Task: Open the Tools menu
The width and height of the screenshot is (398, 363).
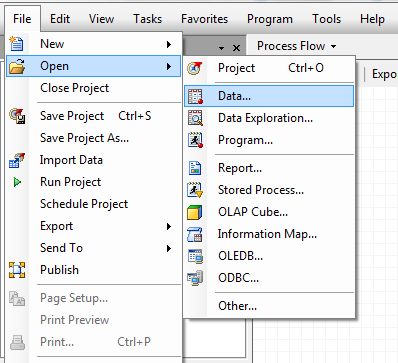Action: coord(327,19)
